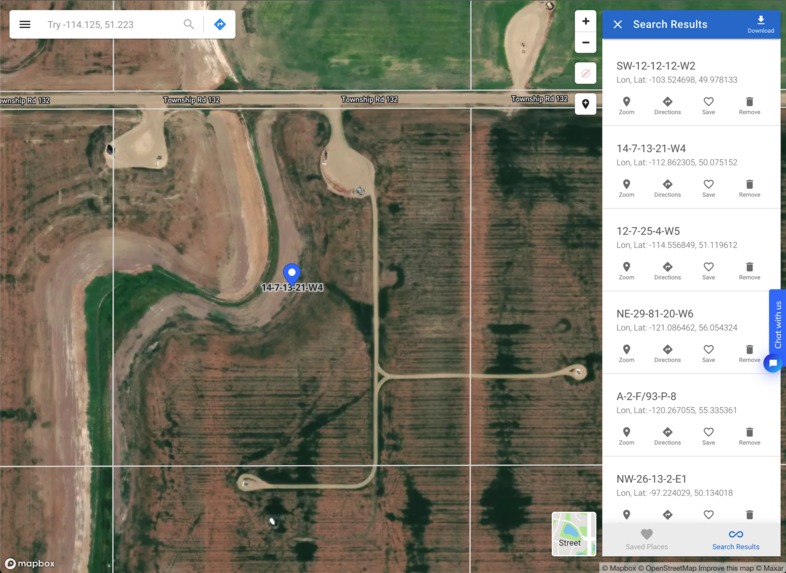Get directions to 12-7-25-4-W5
Image resolution: width=786 pixels, height=573 pixels.
[x=667, y=271]
